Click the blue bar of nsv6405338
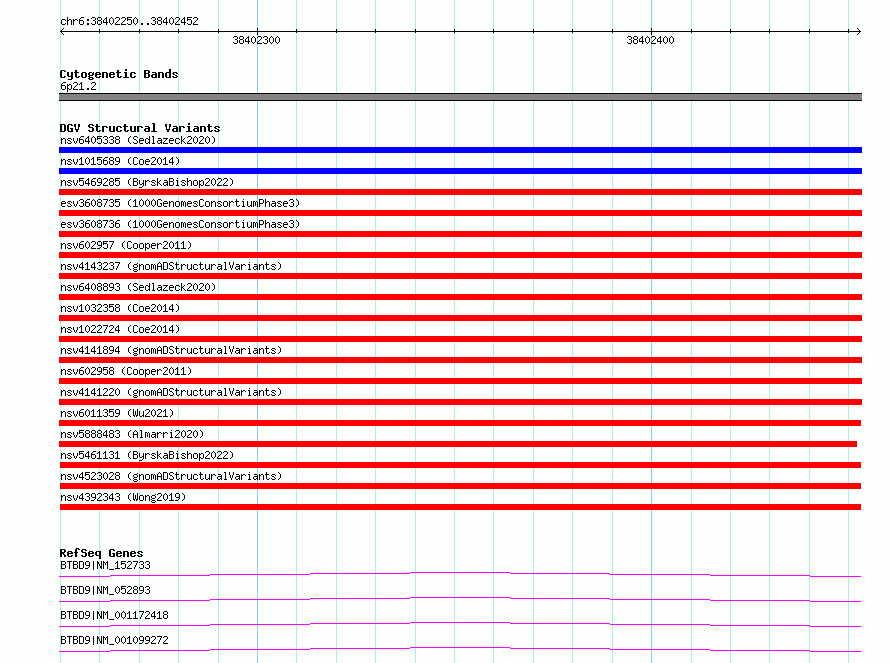 pyautogui.click(x=460, y=150)
